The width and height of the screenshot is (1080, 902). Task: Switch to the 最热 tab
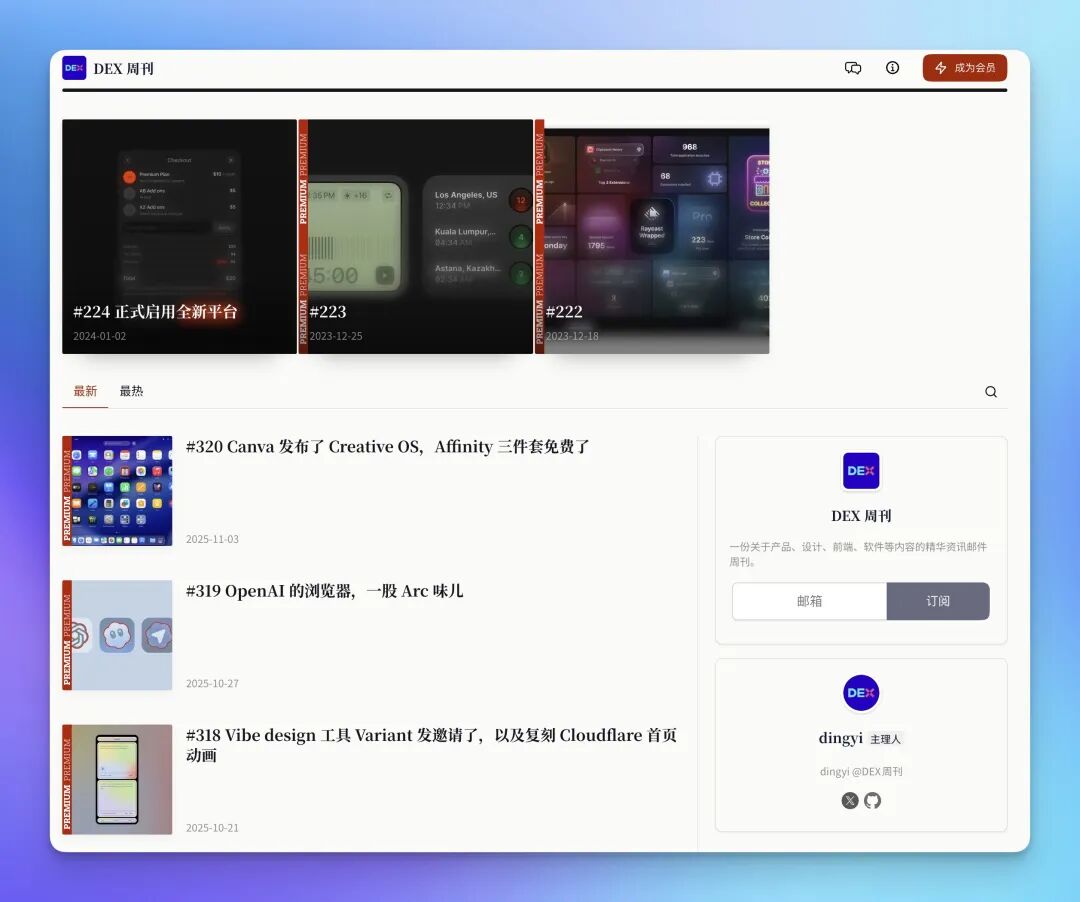pos(132,391)
